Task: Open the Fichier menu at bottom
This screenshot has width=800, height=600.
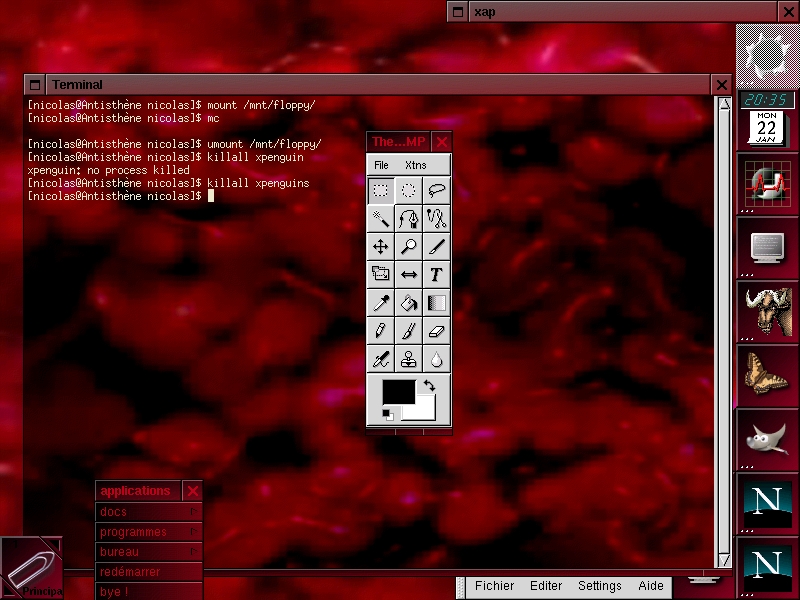Action: 494,586
